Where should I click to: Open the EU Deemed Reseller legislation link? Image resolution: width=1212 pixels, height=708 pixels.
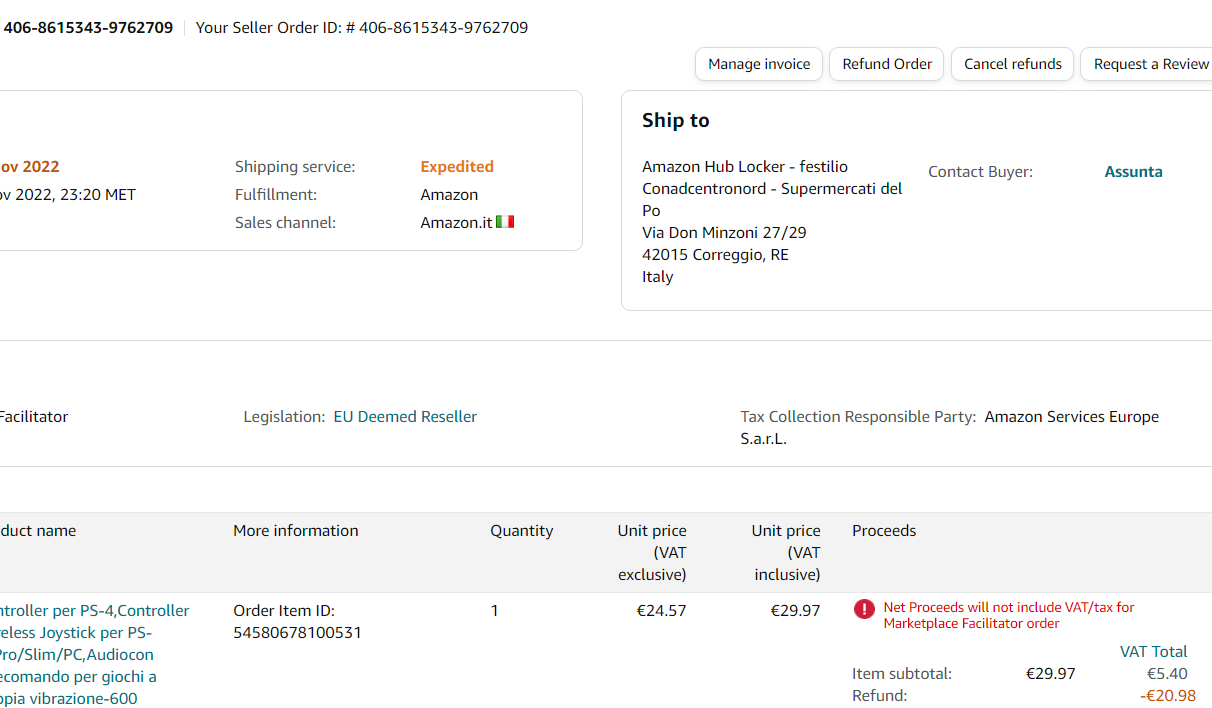[x=405, y=417]
